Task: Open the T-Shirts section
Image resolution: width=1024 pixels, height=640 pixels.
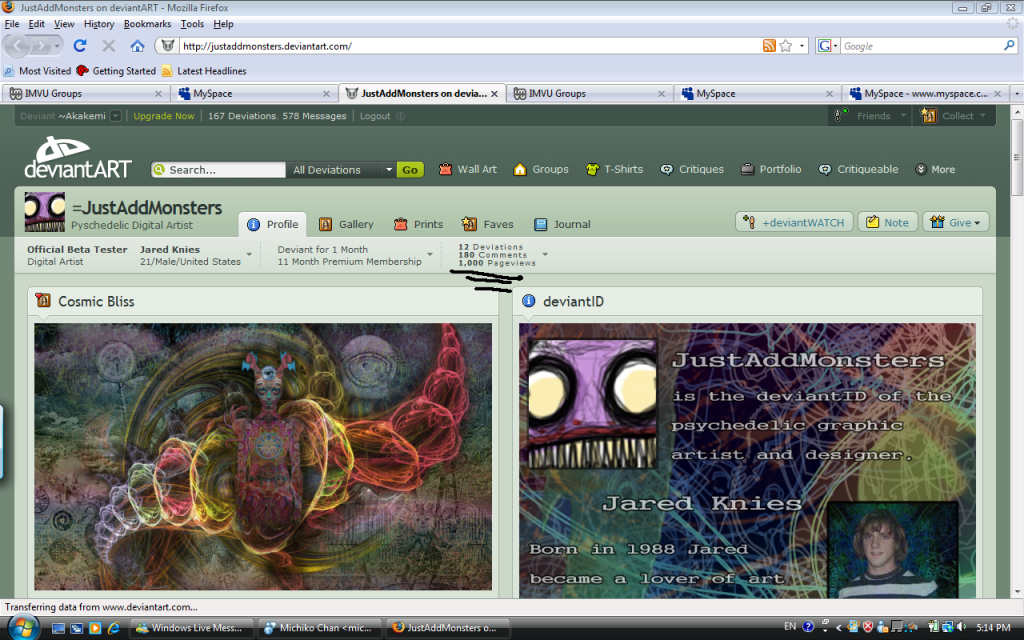Action: [615, 169]
